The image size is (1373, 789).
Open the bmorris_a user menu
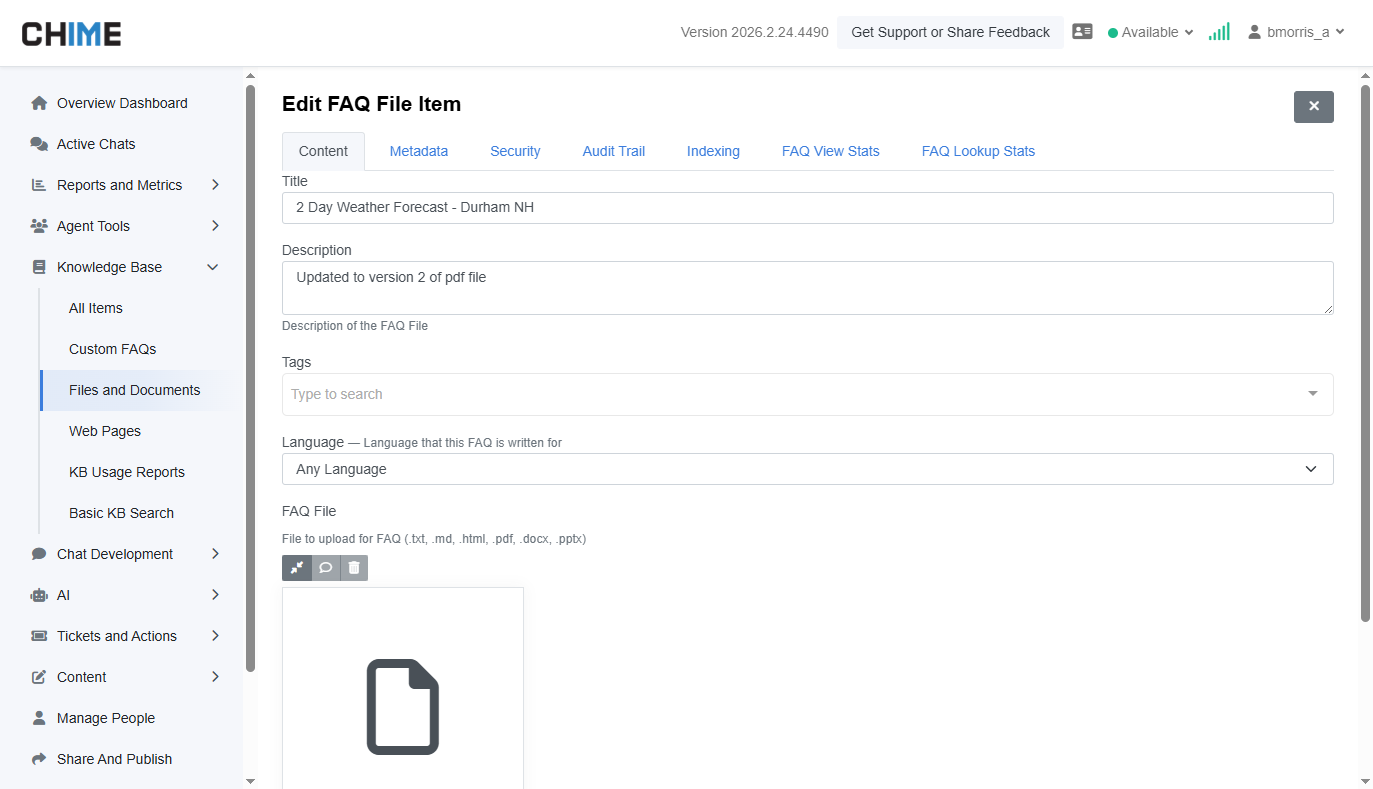click(1296, 32)
